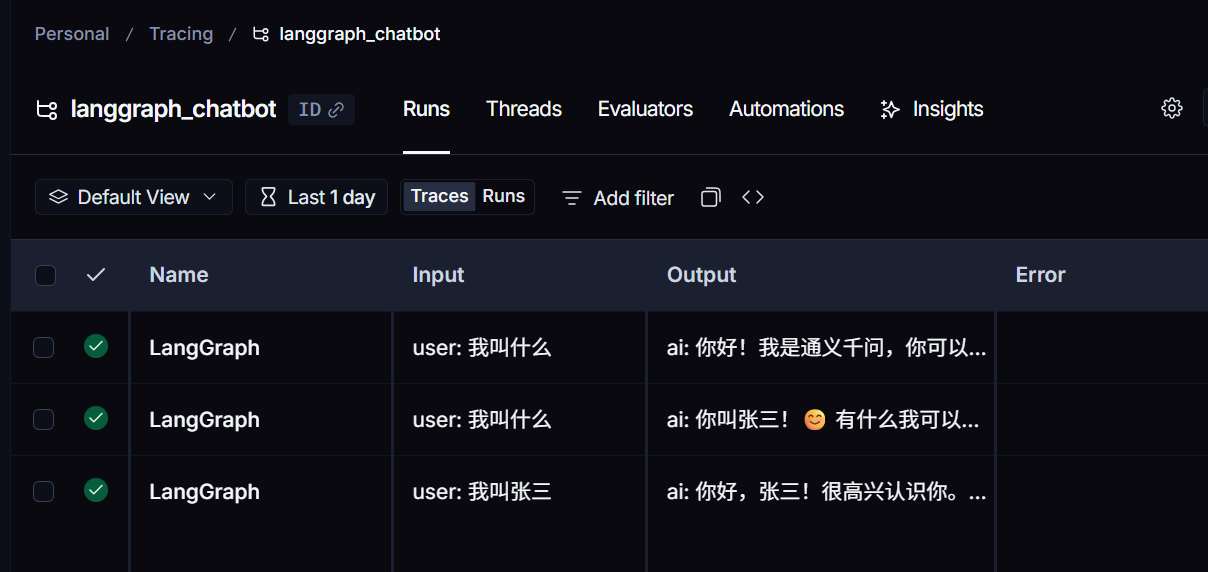The width and height of the screenshot is (1208, 572).
Task: Select checkbox of the 我叫张三 input row
Action: pyautogui.click(x=43, y=491)
